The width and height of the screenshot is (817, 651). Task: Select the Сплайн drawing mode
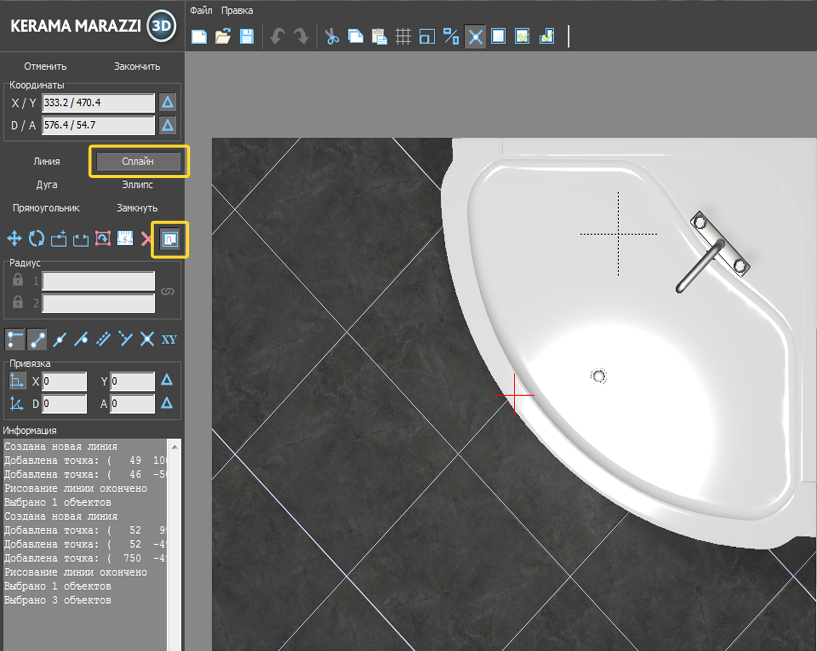tap(138, 162)
